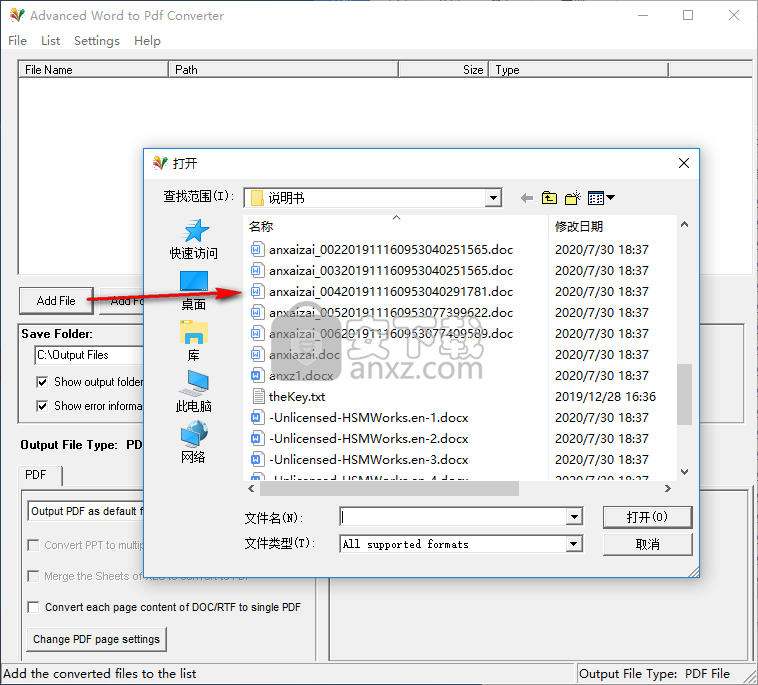758x685 pixels.
Task: Click icon of -Unlicensed-HSMWorks.en-3.docx
Action: point(257,460)
